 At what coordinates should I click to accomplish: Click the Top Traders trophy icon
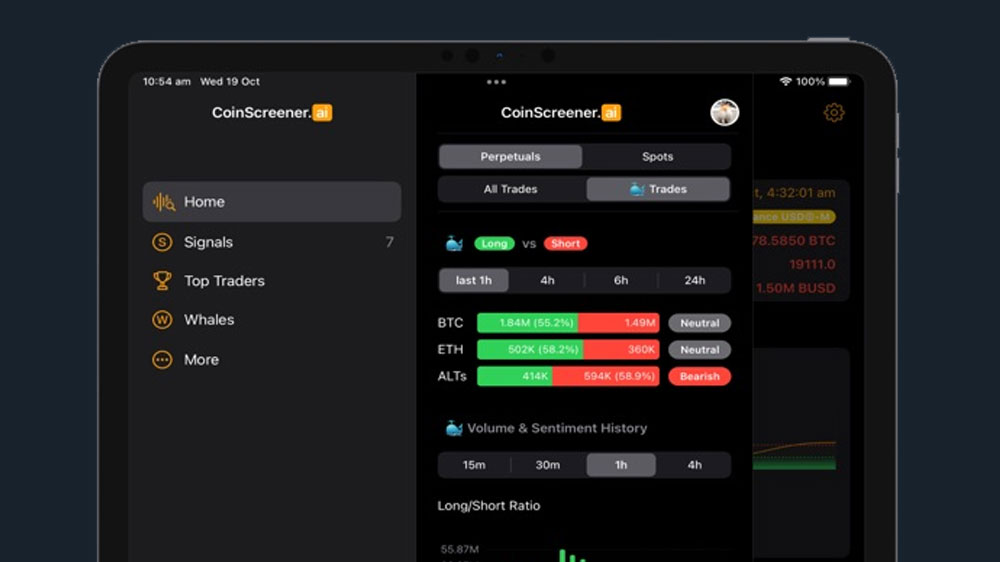(162, 281)
